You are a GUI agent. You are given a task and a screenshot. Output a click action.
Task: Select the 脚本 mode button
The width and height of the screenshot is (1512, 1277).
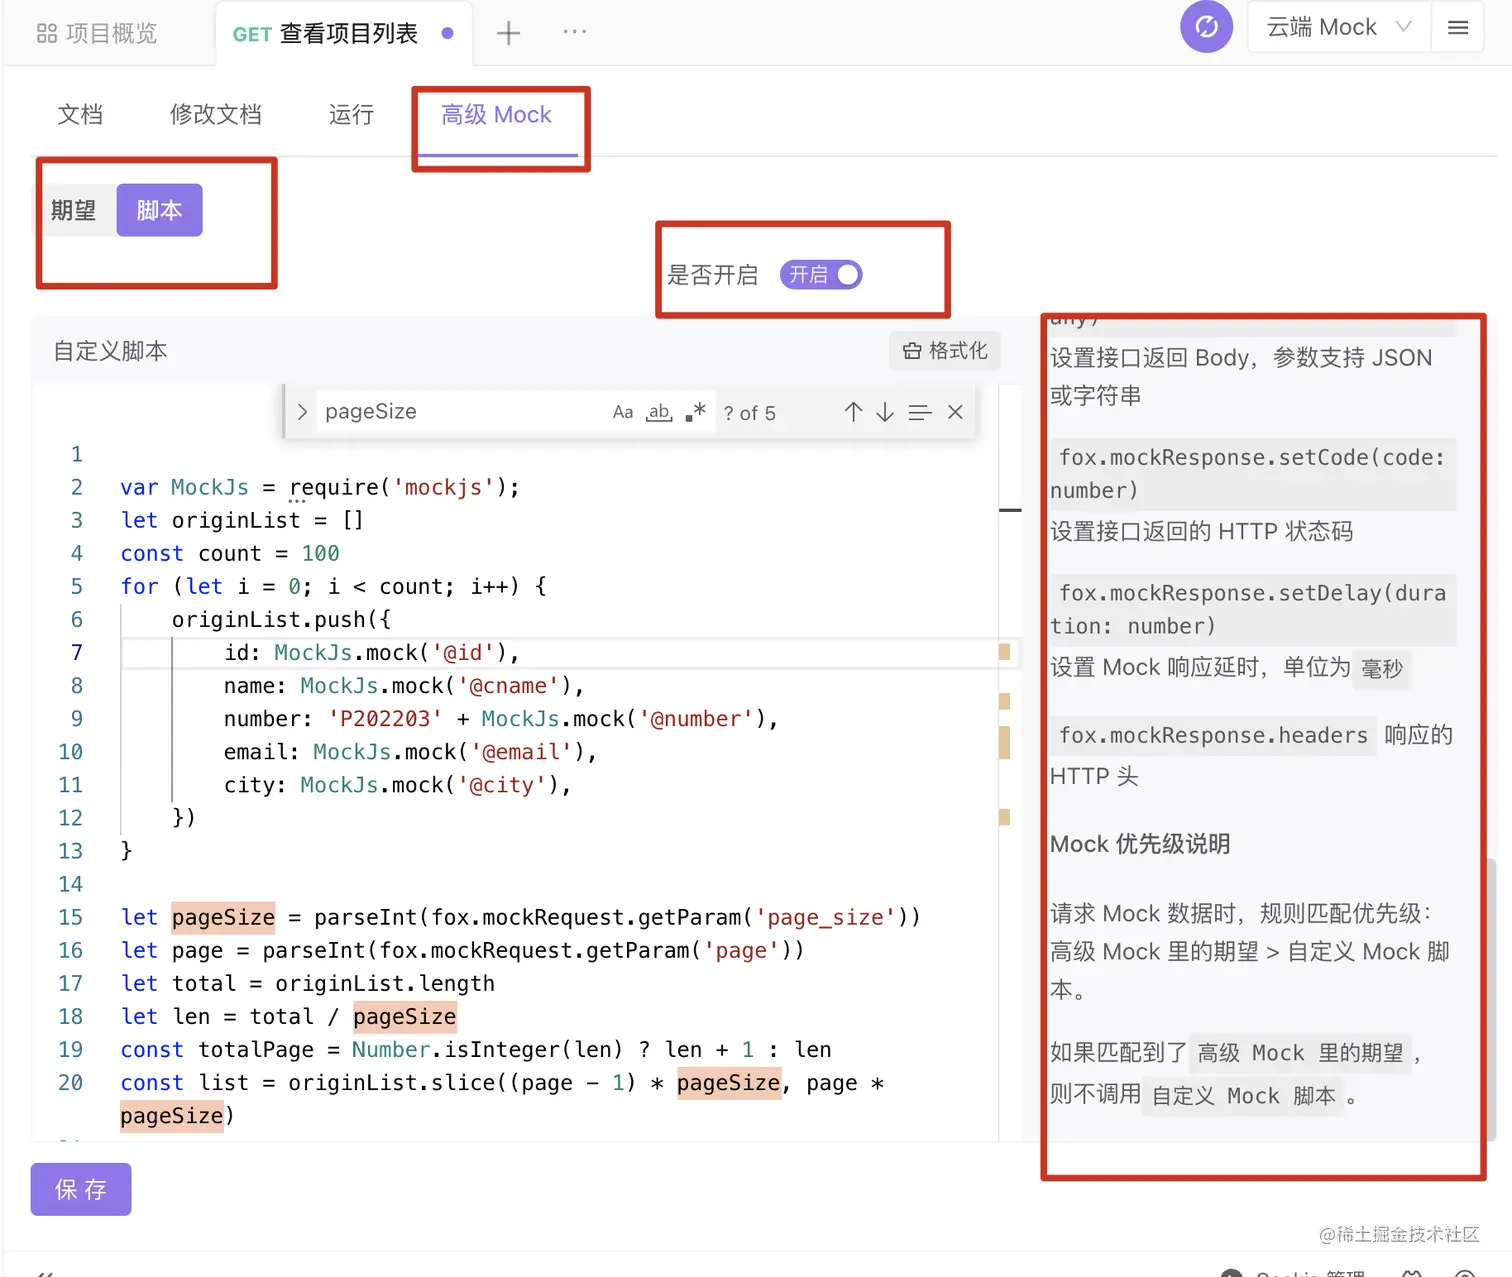pos(159,210)
